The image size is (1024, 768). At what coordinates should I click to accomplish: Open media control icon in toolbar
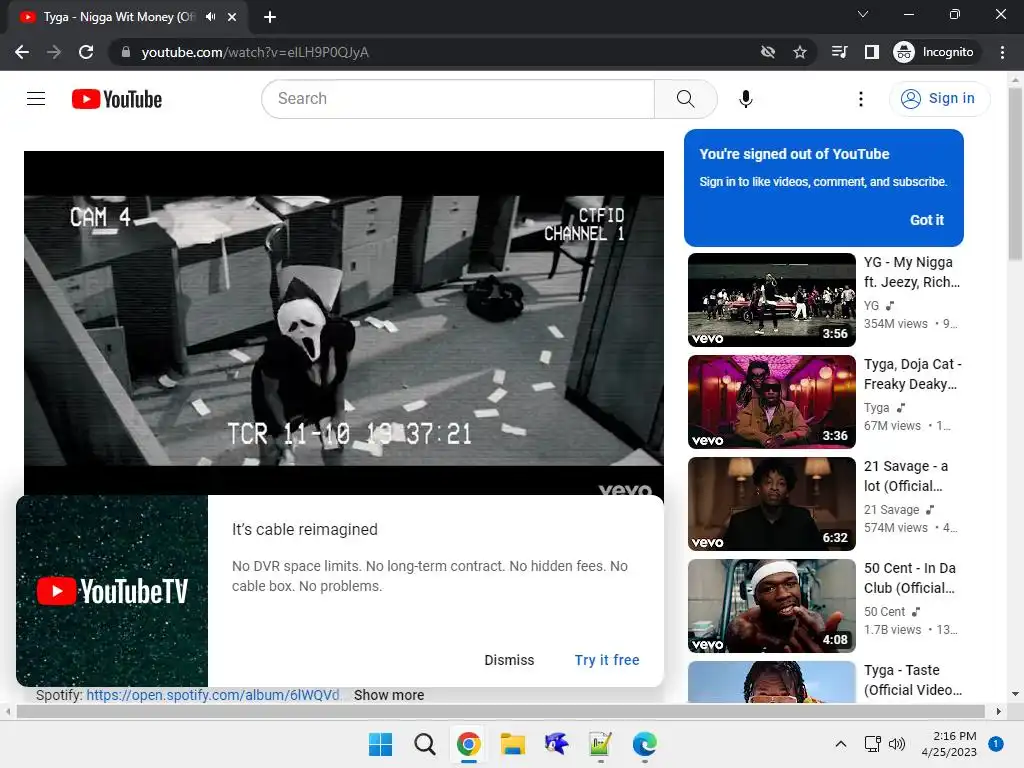pos(840,52)
